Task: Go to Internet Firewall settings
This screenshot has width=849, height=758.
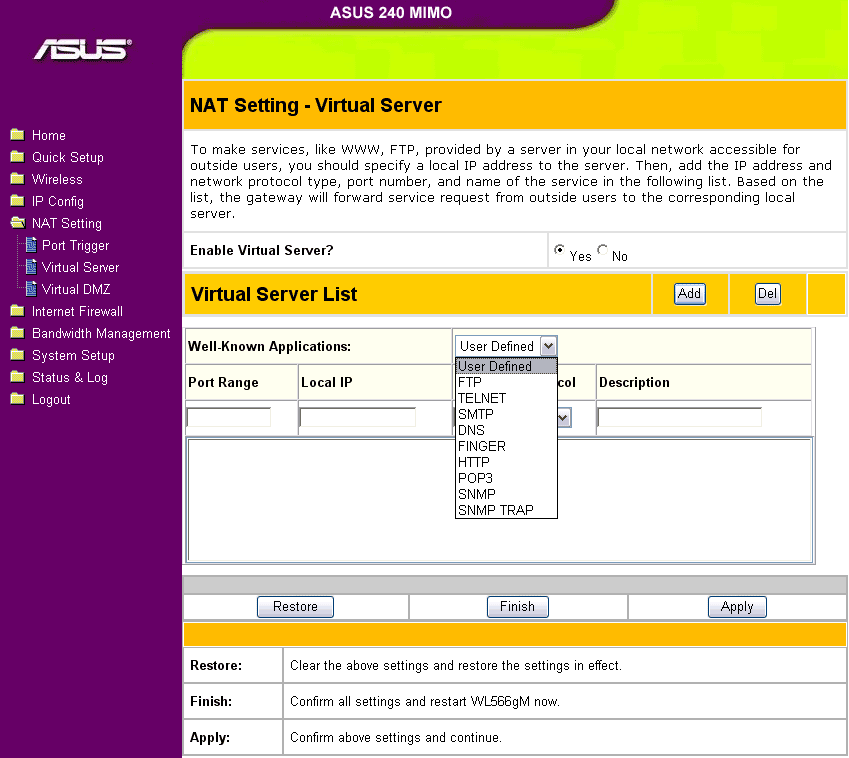Action: (77, 311)
